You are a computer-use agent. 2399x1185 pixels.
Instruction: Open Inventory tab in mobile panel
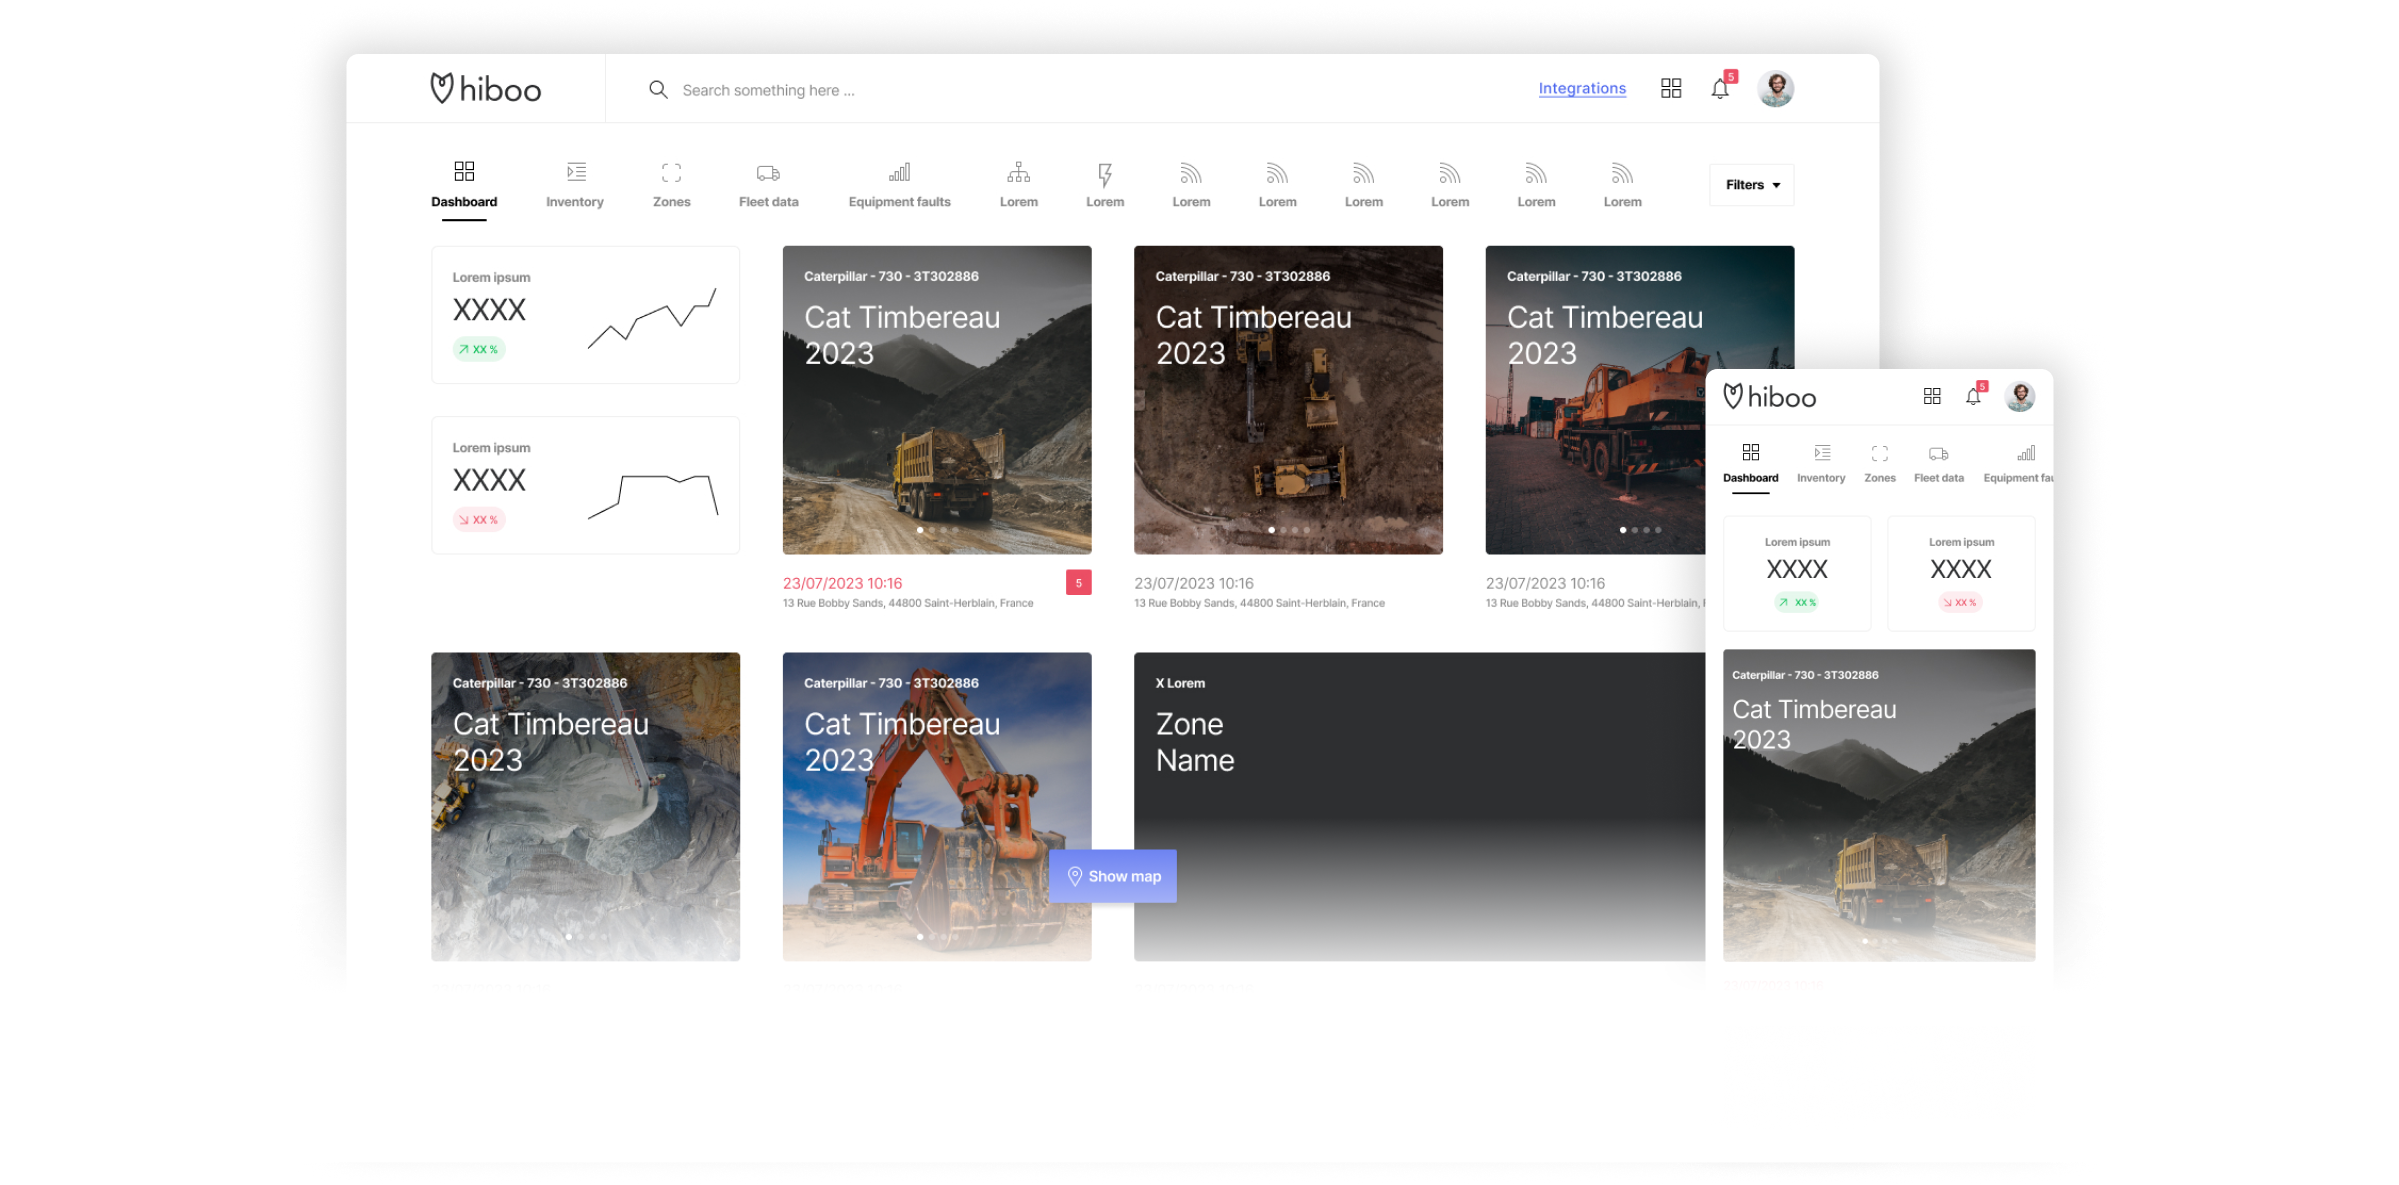[1821, 464]
